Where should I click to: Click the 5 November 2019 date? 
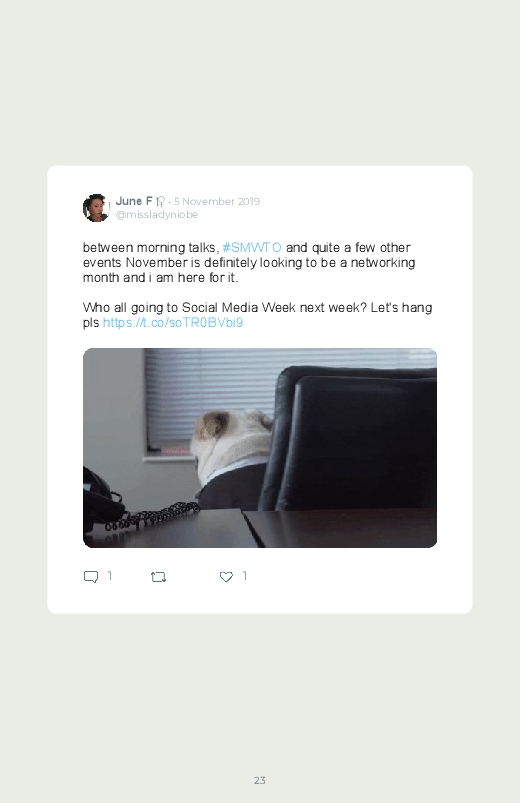217,202
